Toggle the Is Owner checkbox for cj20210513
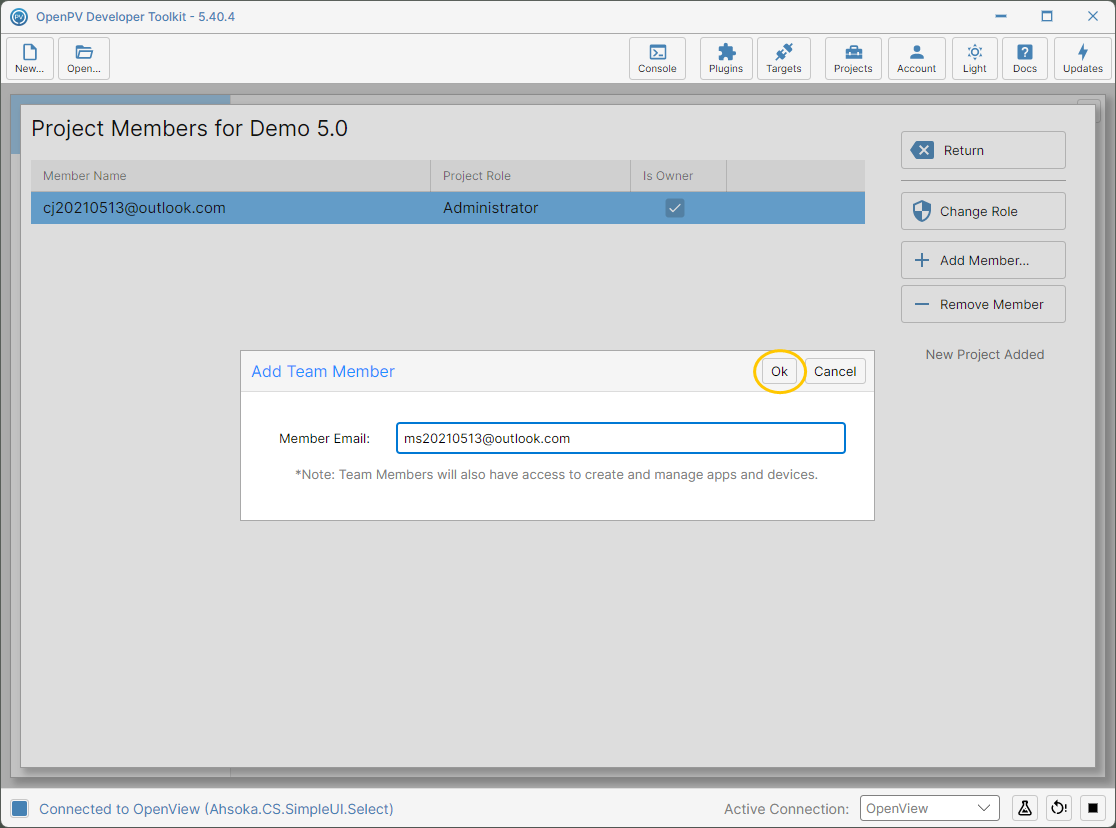 675,208
